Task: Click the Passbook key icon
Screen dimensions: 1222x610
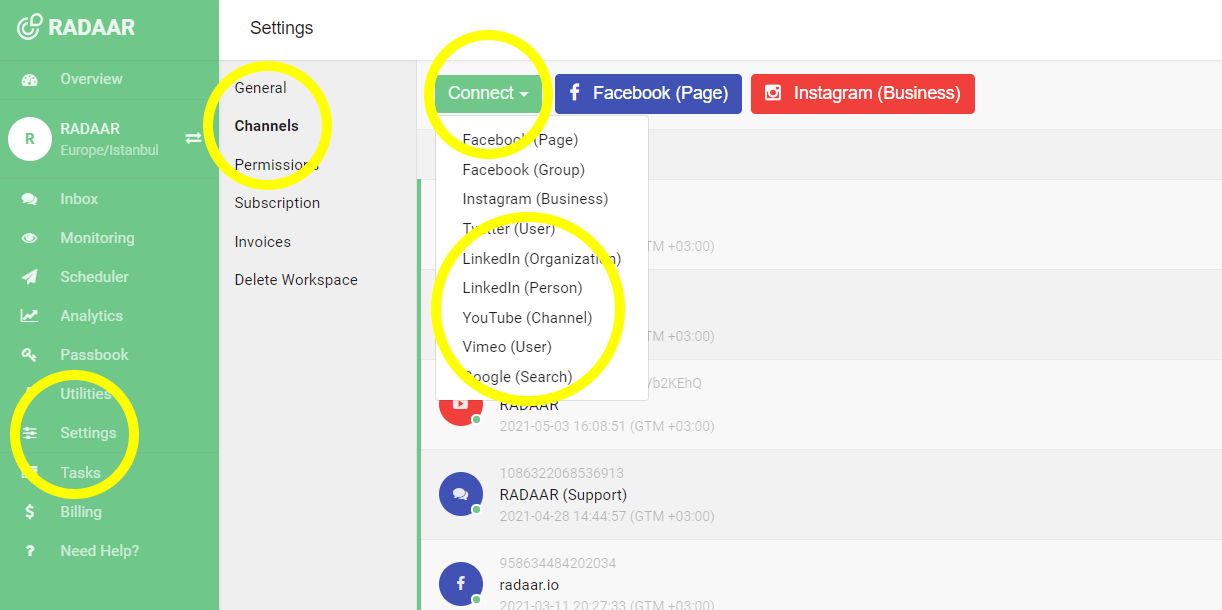Action: coord(29,355)
